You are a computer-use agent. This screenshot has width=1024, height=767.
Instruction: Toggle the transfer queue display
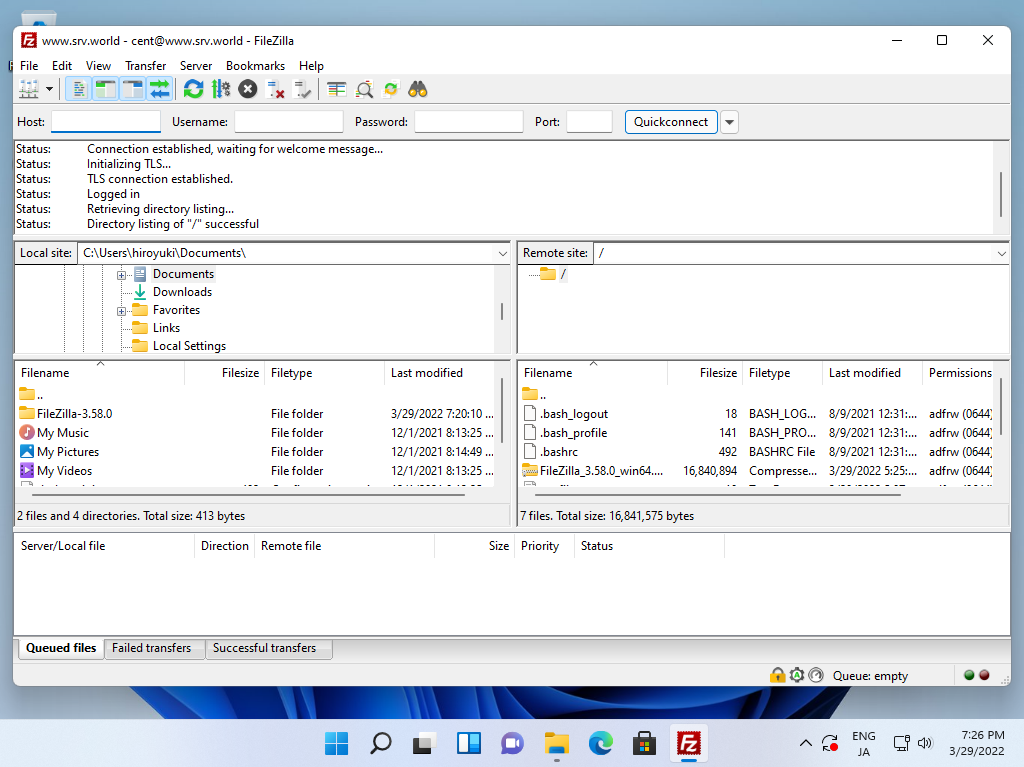coord(159,90)
